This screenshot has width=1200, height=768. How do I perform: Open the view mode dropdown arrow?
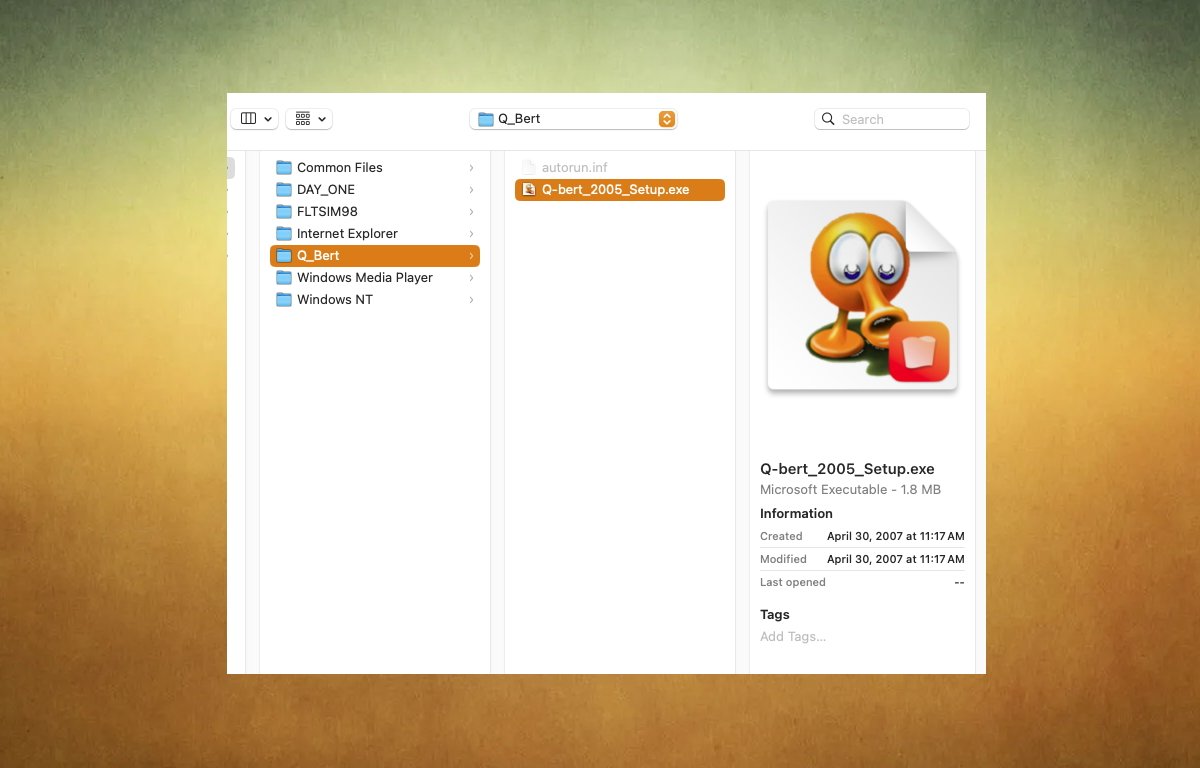pos(268,119)
